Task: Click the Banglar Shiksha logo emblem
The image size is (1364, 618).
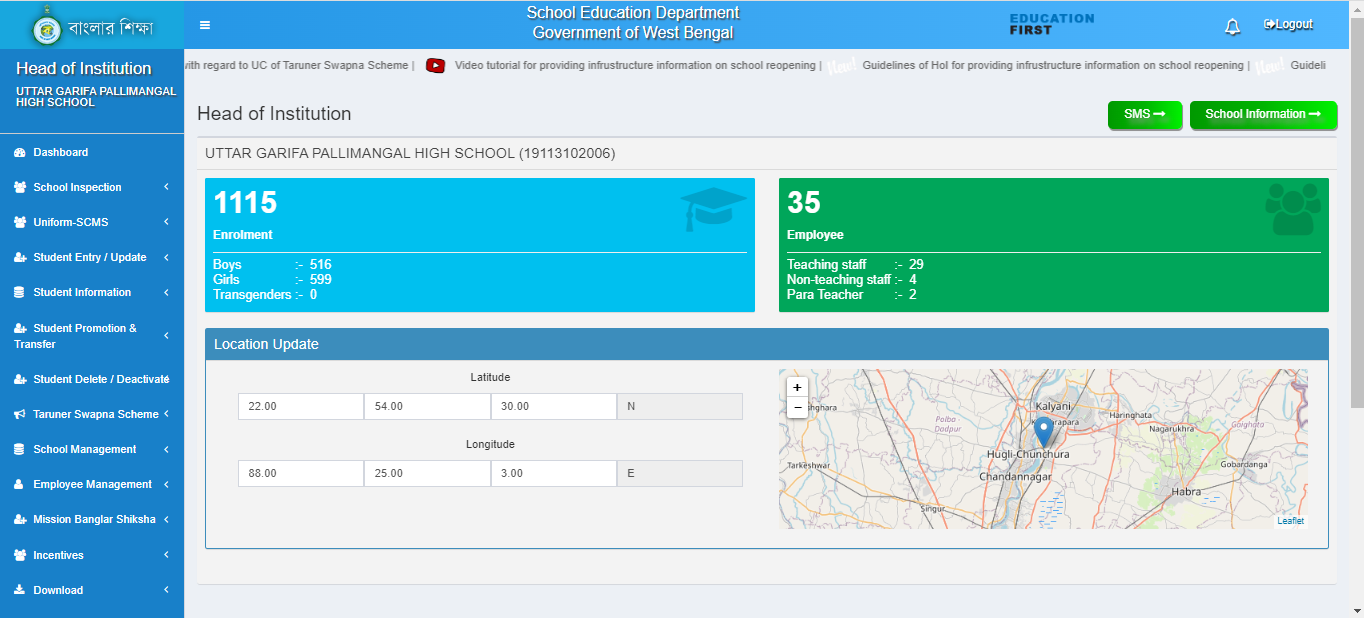Action: (x=46, y=27)
